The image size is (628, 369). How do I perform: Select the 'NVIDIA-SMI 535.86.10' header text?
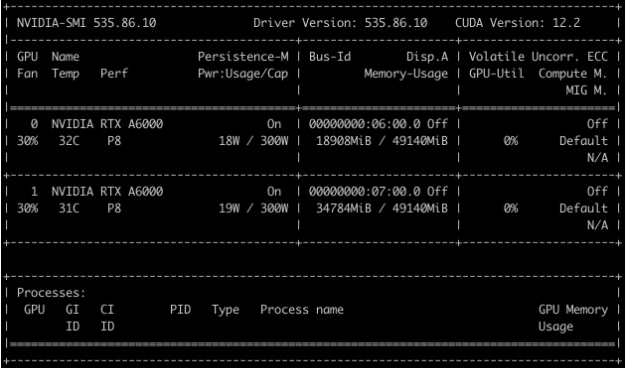pyautogui.click(x=87, y=23)
